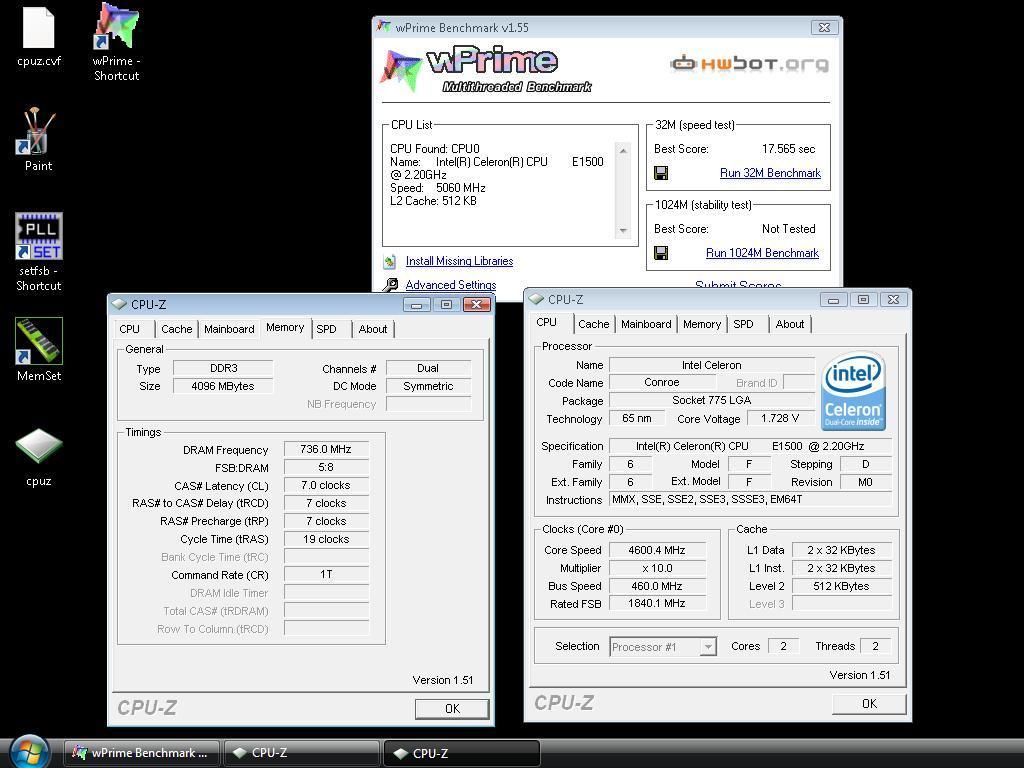Click the Install Missing Libraries icon
The height and width of the screenshot is (768, 1024).
[390, 261]
